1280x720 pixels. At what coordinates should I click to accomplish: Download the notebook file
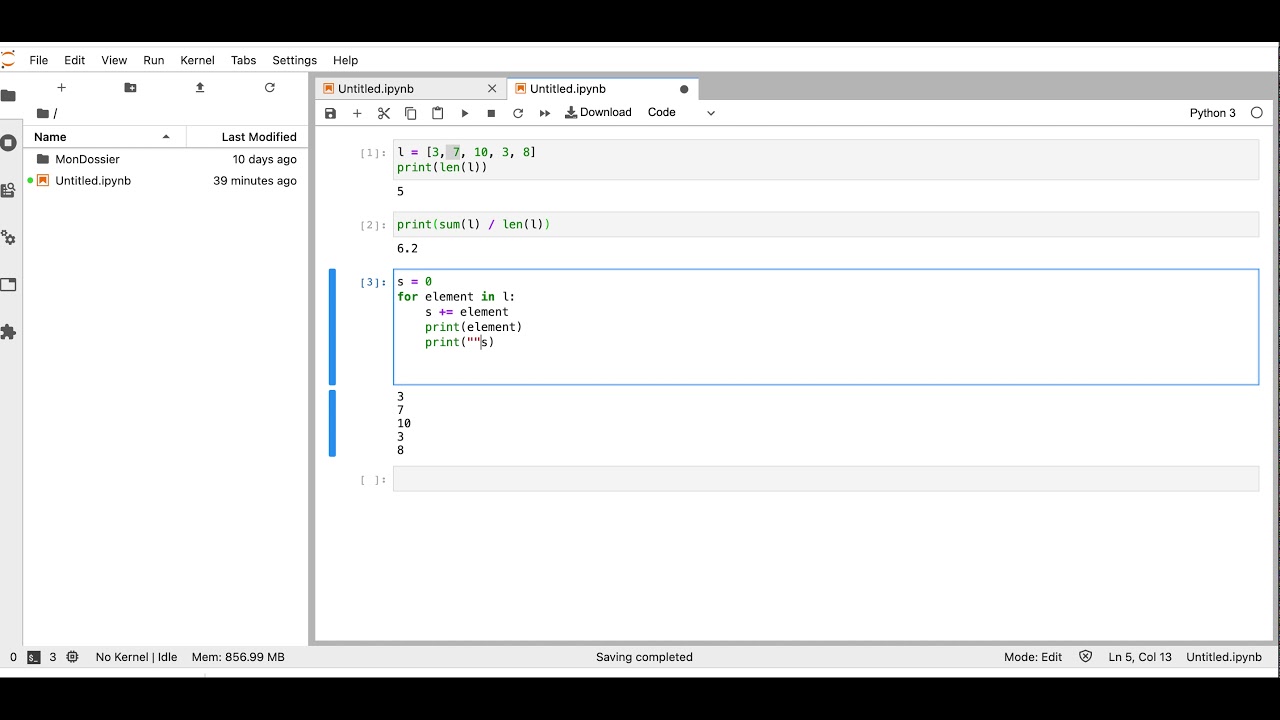598,112
